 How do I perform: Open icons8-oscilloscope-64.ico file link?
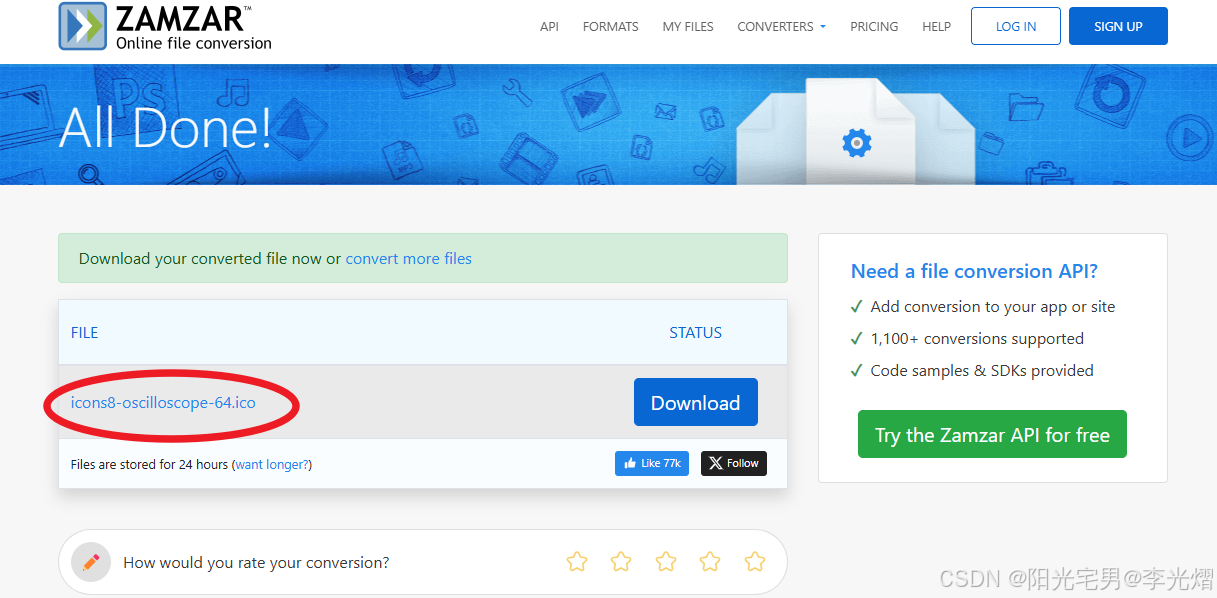(163, 402)
